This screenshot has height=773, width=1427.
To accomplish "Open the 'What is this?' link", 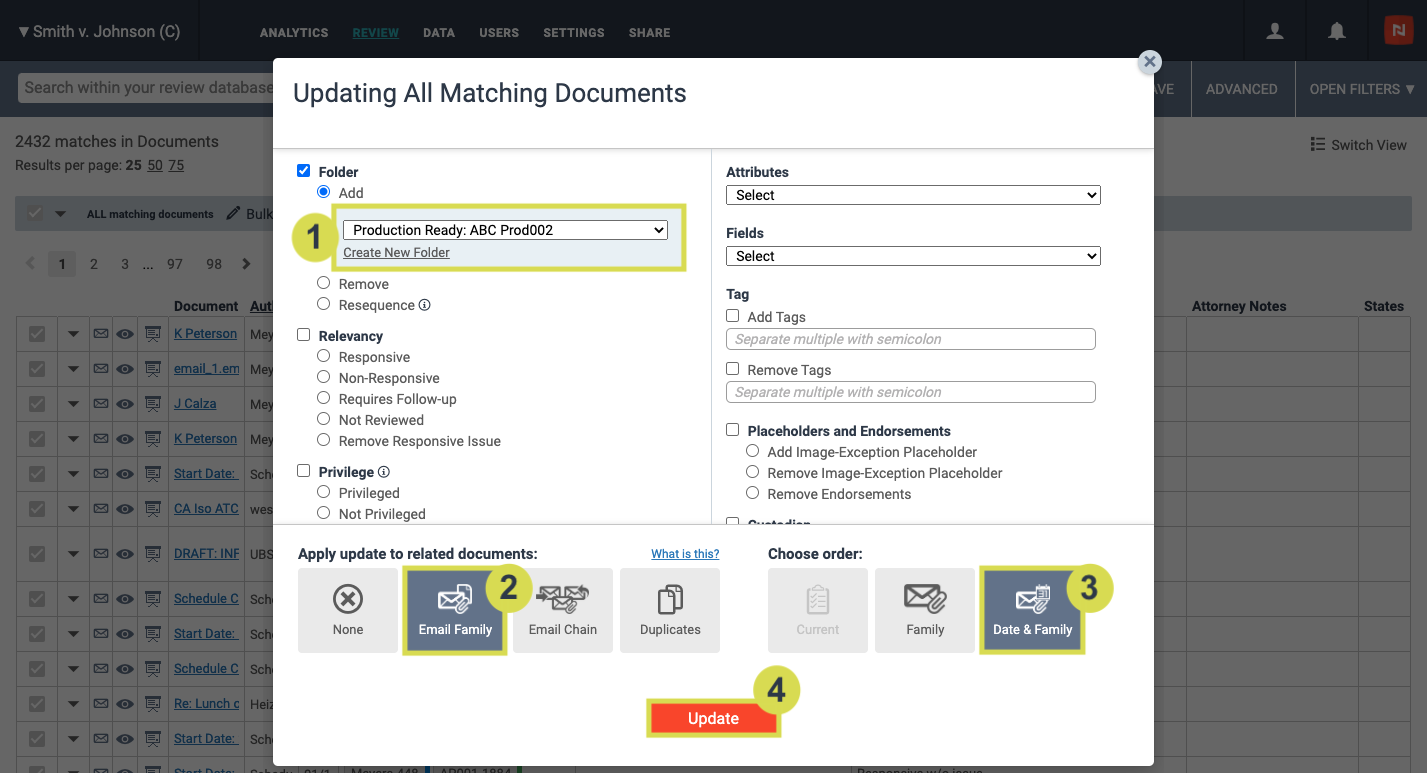I will click(x=685, y=554).
